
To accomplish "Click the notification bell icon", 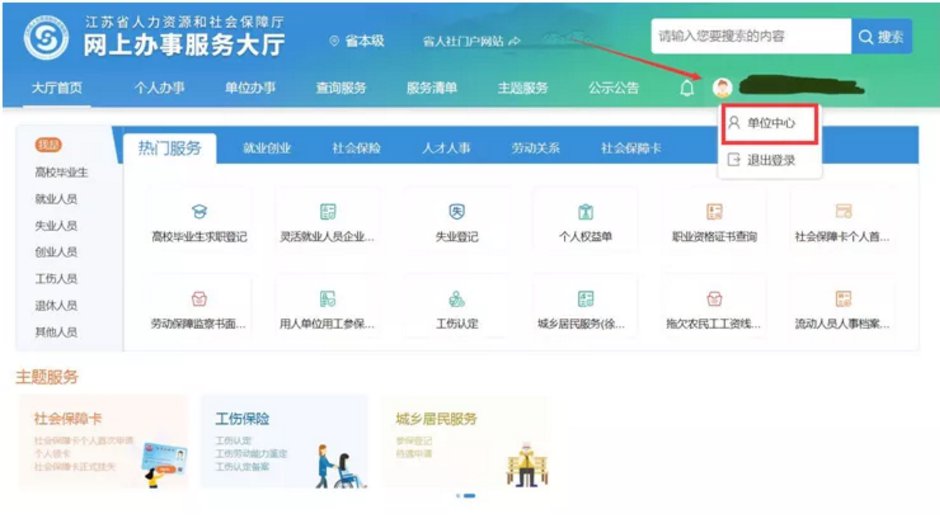I will [x=687, y=88].
